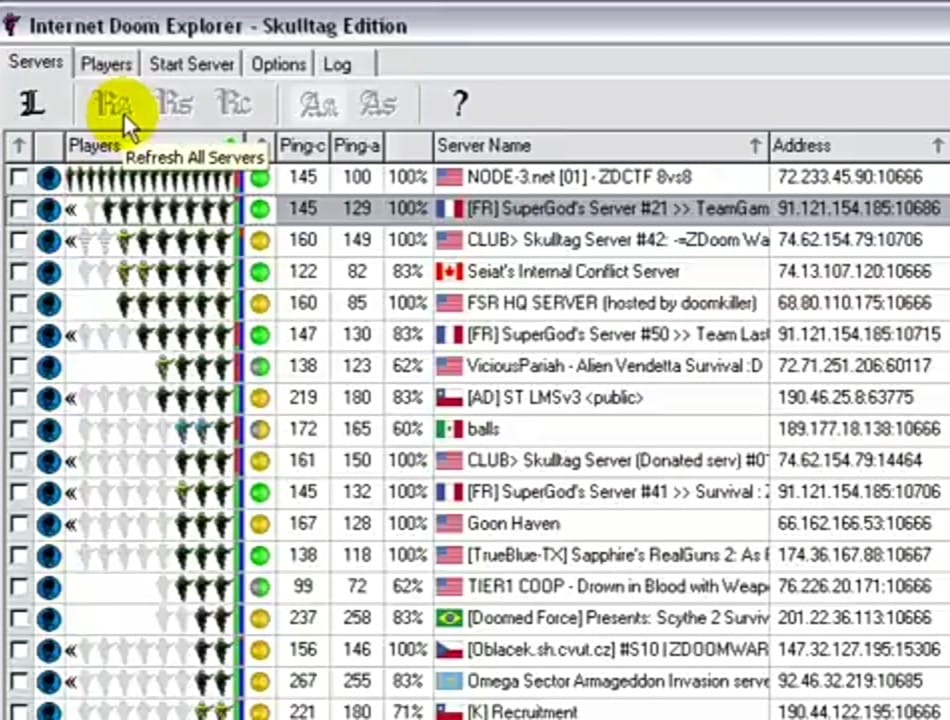Select Omega Sector Armageddon Invasion server
The height and width of the screenshot is (720, 950).
[617, 682]
